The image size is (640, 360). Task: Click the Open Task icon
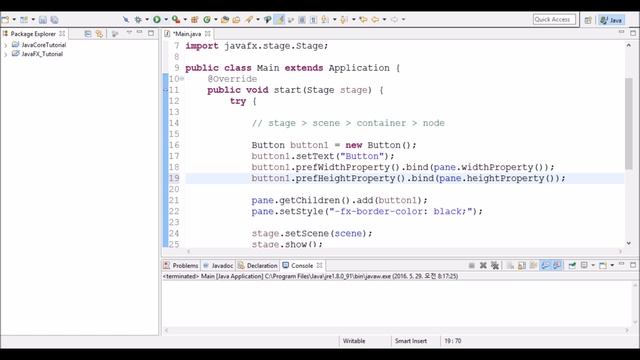(236, 20)
